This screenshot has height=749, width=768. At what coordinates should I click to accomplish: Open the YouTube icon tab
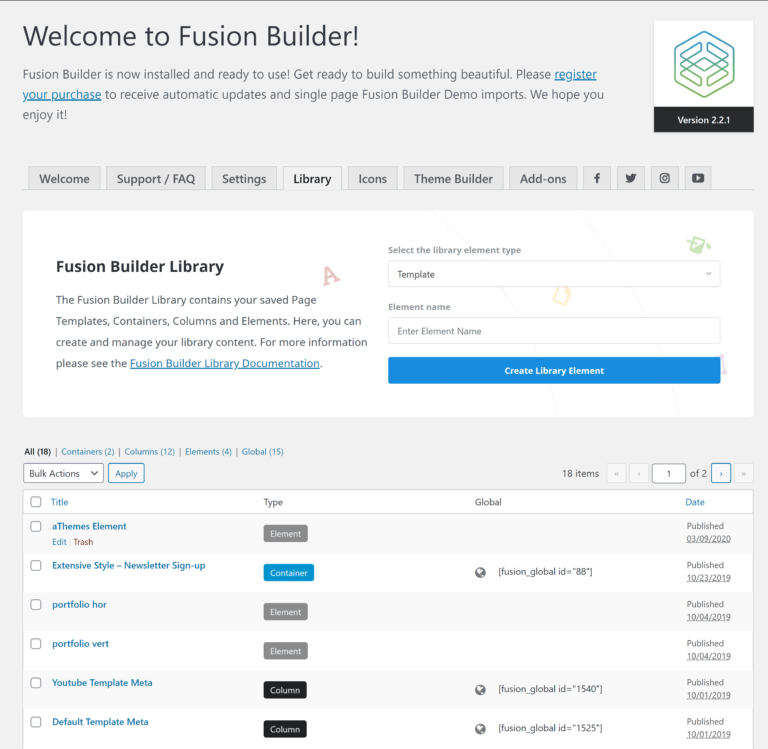(x=698, y=178)
